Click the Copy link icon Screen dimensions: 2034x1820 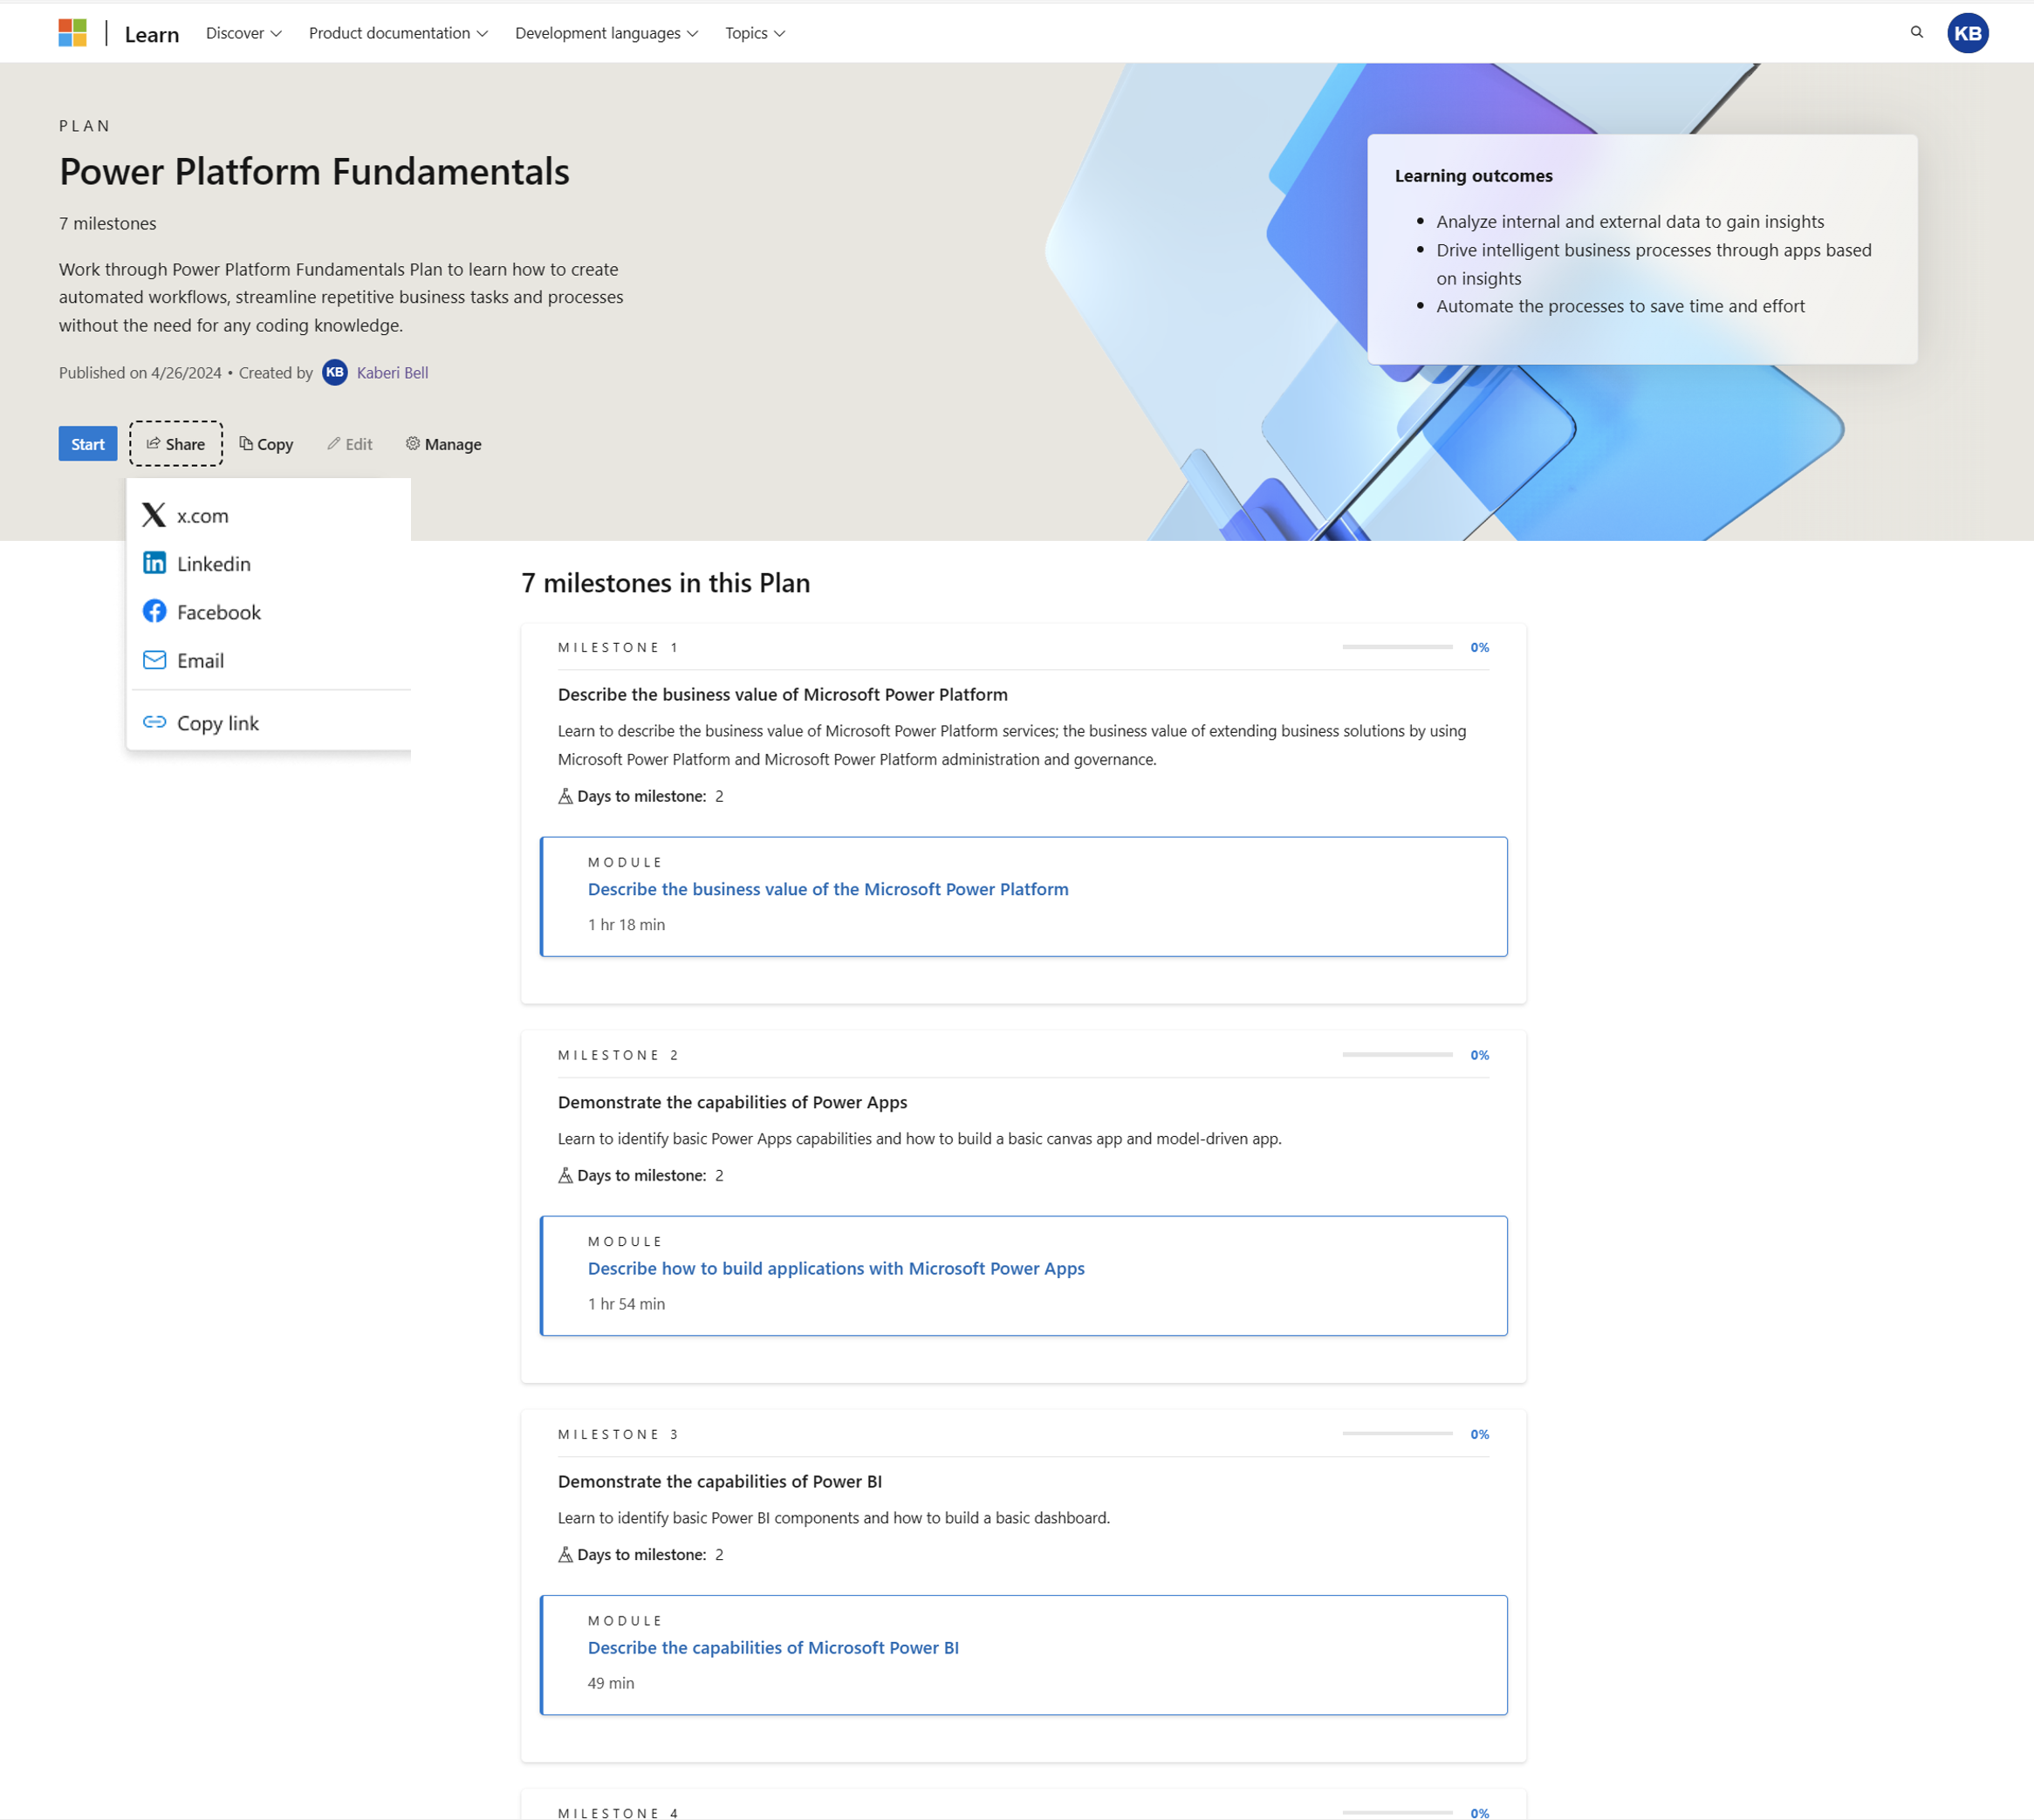pyautogui.click(x=154, y=722)
